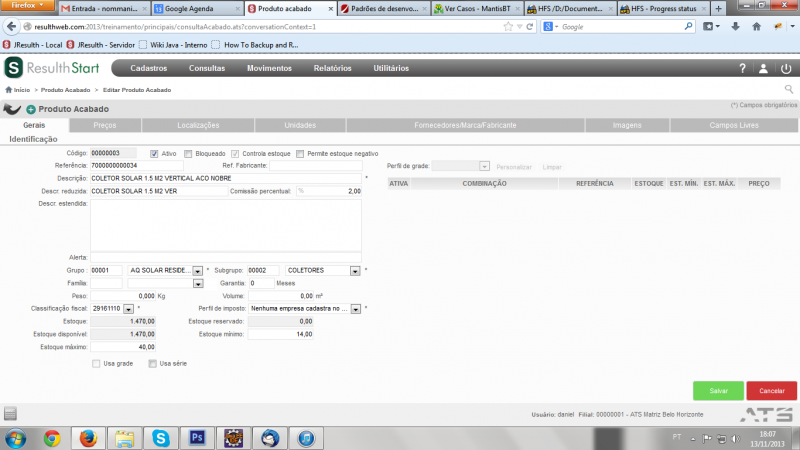Click the Início home icon in breadcrumb
800x450 pixels.
(x=8, y=90)
